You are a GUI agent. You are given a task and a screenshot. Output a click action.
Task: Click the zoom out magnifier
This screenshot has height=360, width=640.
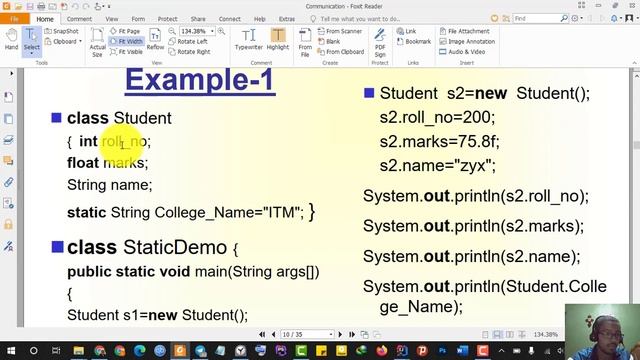point(172,31)
